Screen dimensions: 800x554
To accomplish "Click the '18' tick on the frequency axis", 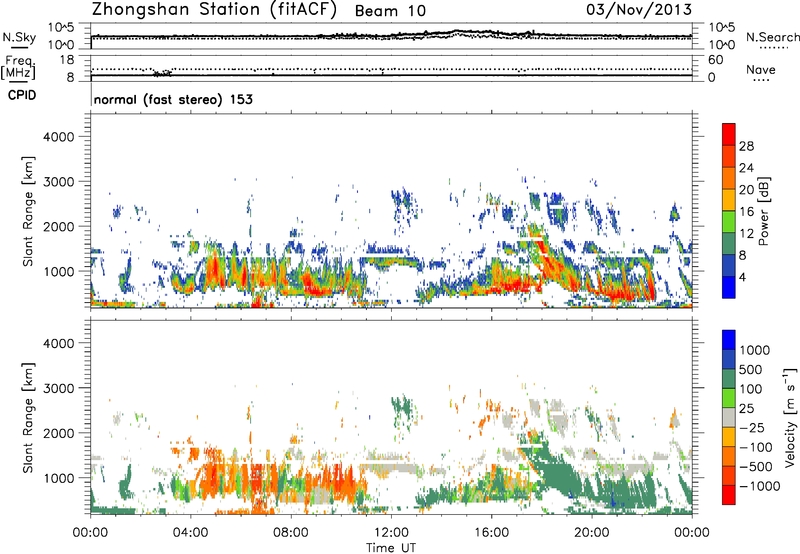I will [67, 60].
